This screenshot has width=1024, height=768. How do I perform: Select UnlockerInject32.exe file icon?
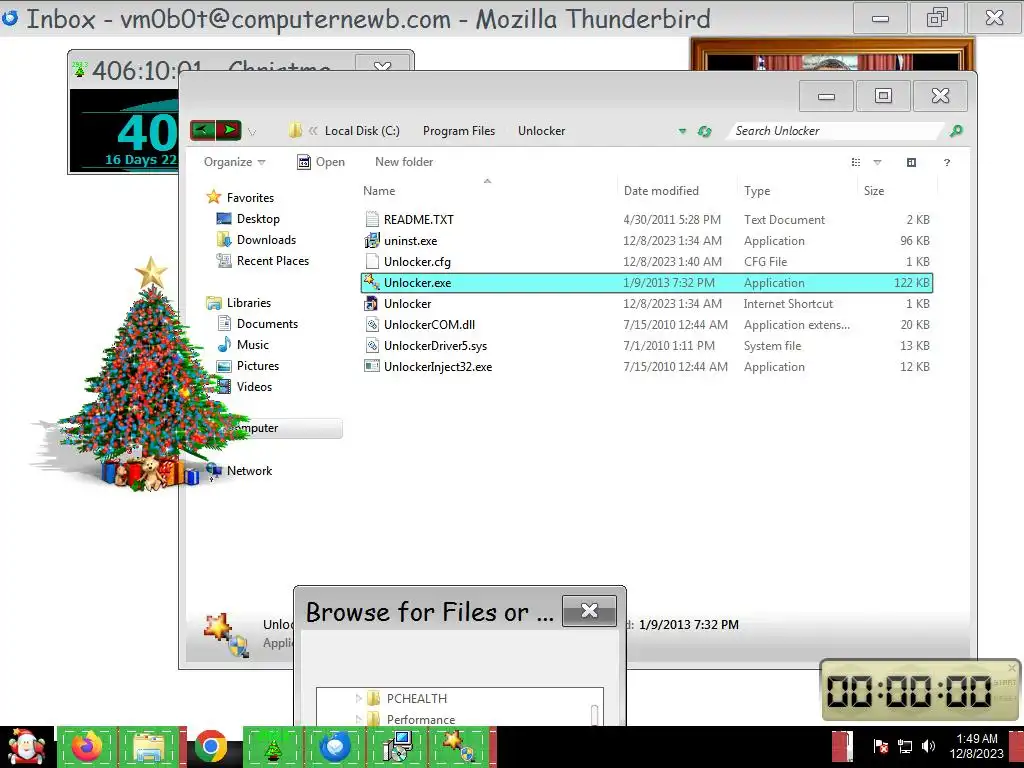(x=372, y=366)
